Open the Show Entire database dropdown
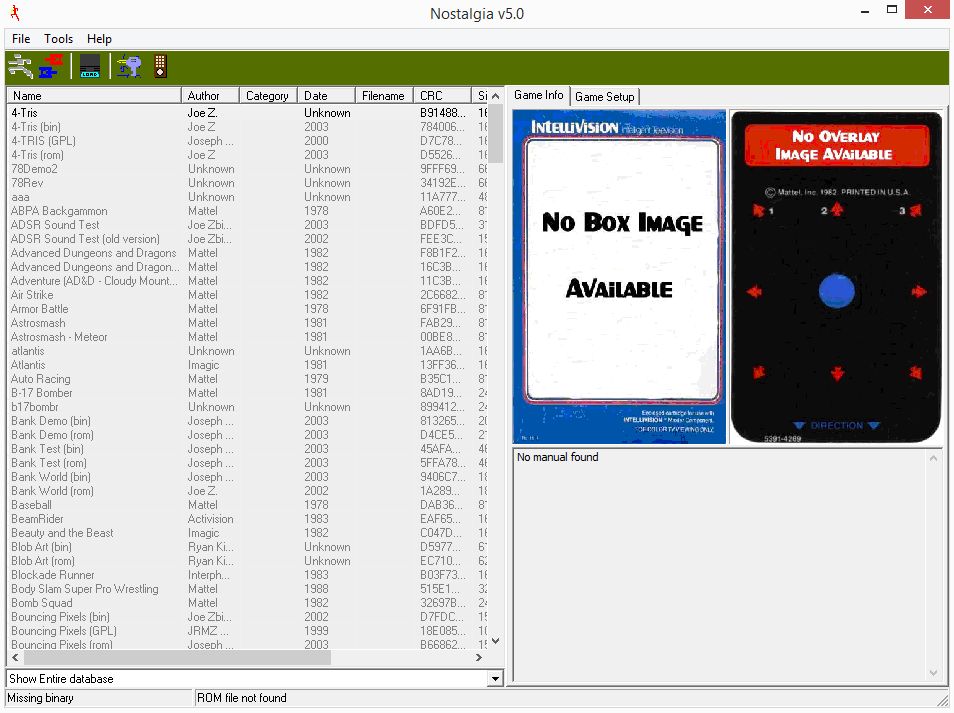Image resolution: width=954 pixels, height=713 pixels. tap(495, 678)
